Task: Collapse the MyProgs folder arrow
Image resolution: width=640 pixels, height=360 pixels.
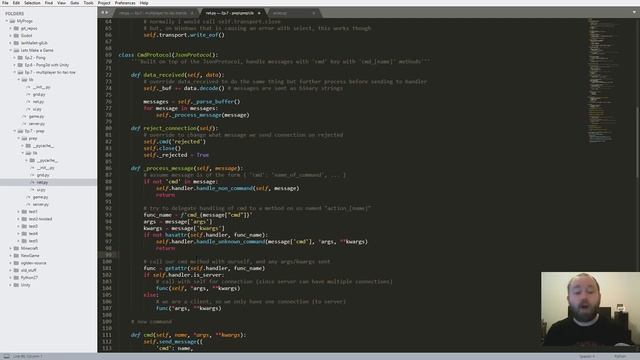Action: [x=7, y=21]
